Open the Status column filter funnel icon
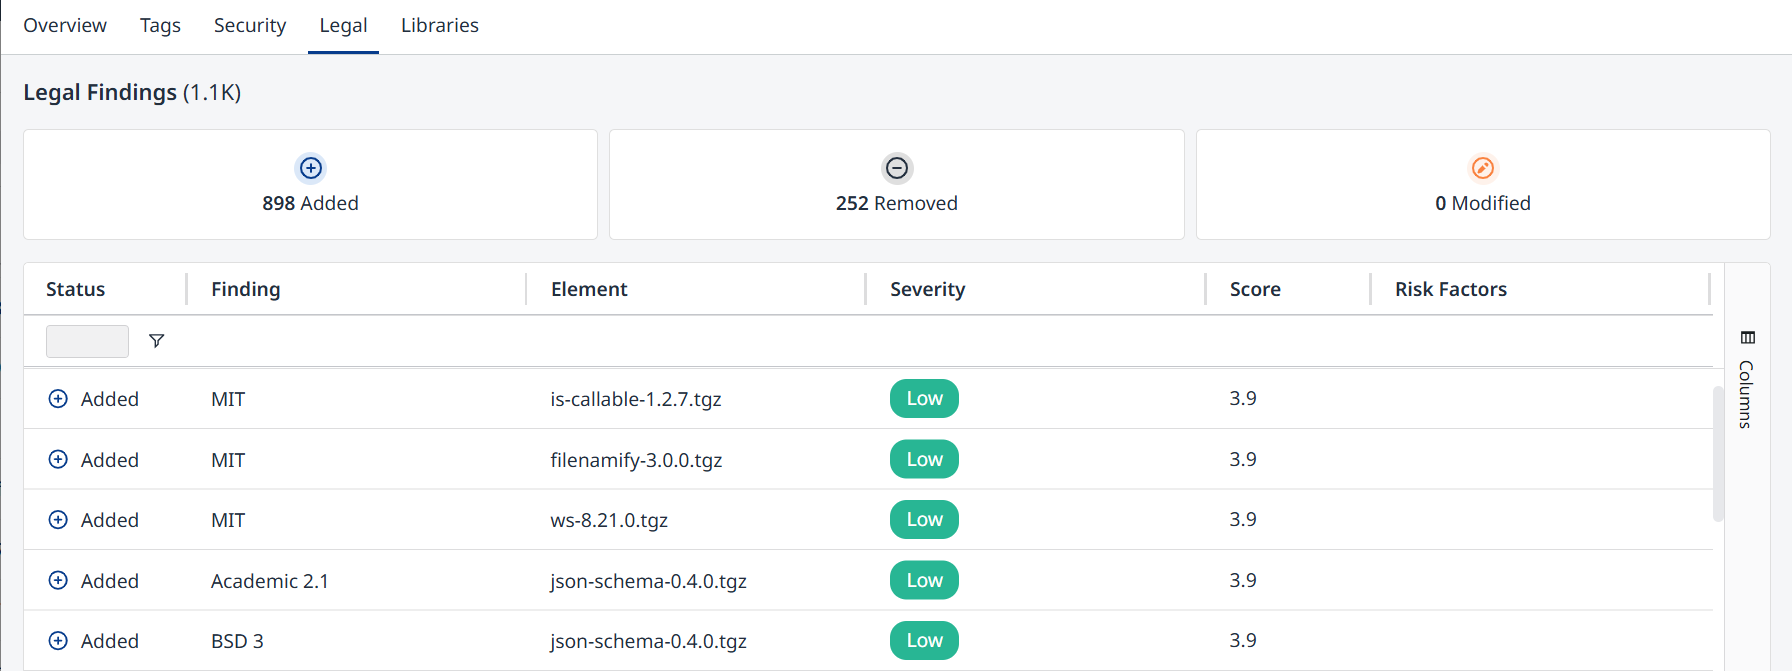Viewport: 1792px width, 671px height. (156, 341)
